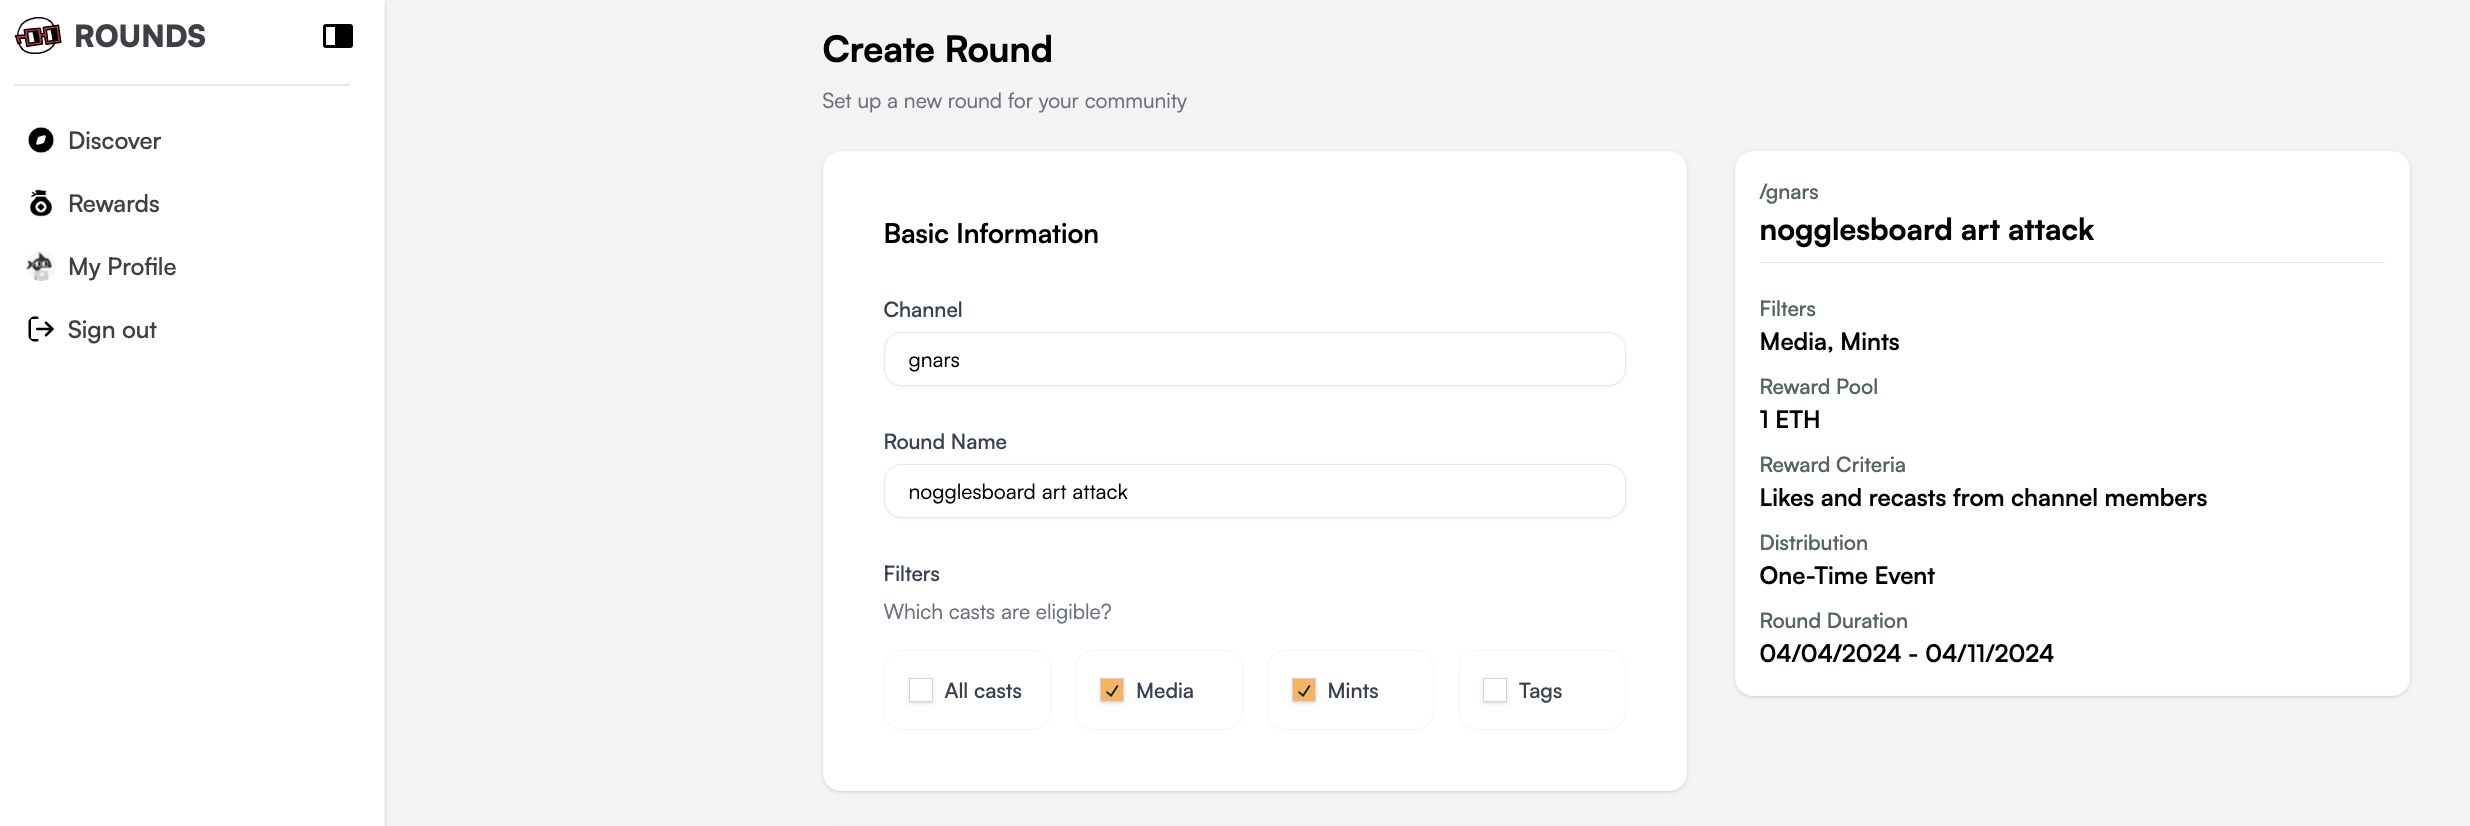This screenshot has width=2470, height=826.
Task: Enable the Tags filter checkbox
Action: click(1495, 690)
